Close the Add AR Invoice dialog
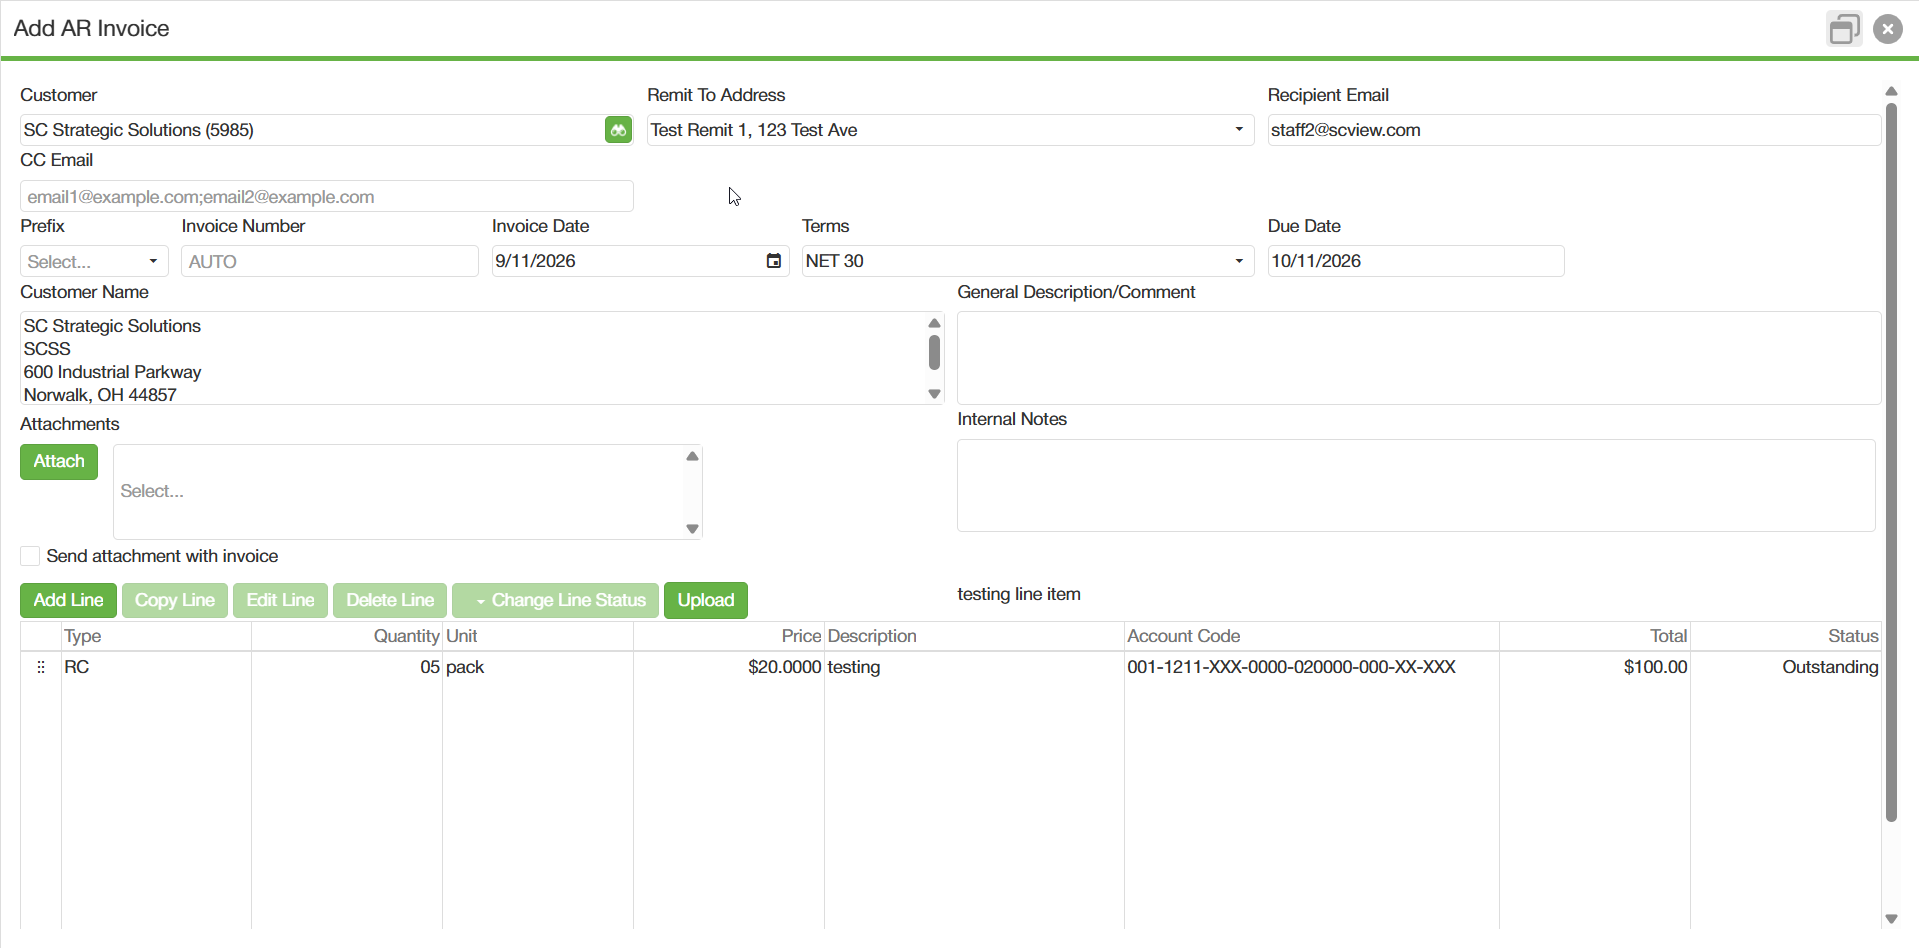Screen dimensions: 1919x948 (1888, 29)
